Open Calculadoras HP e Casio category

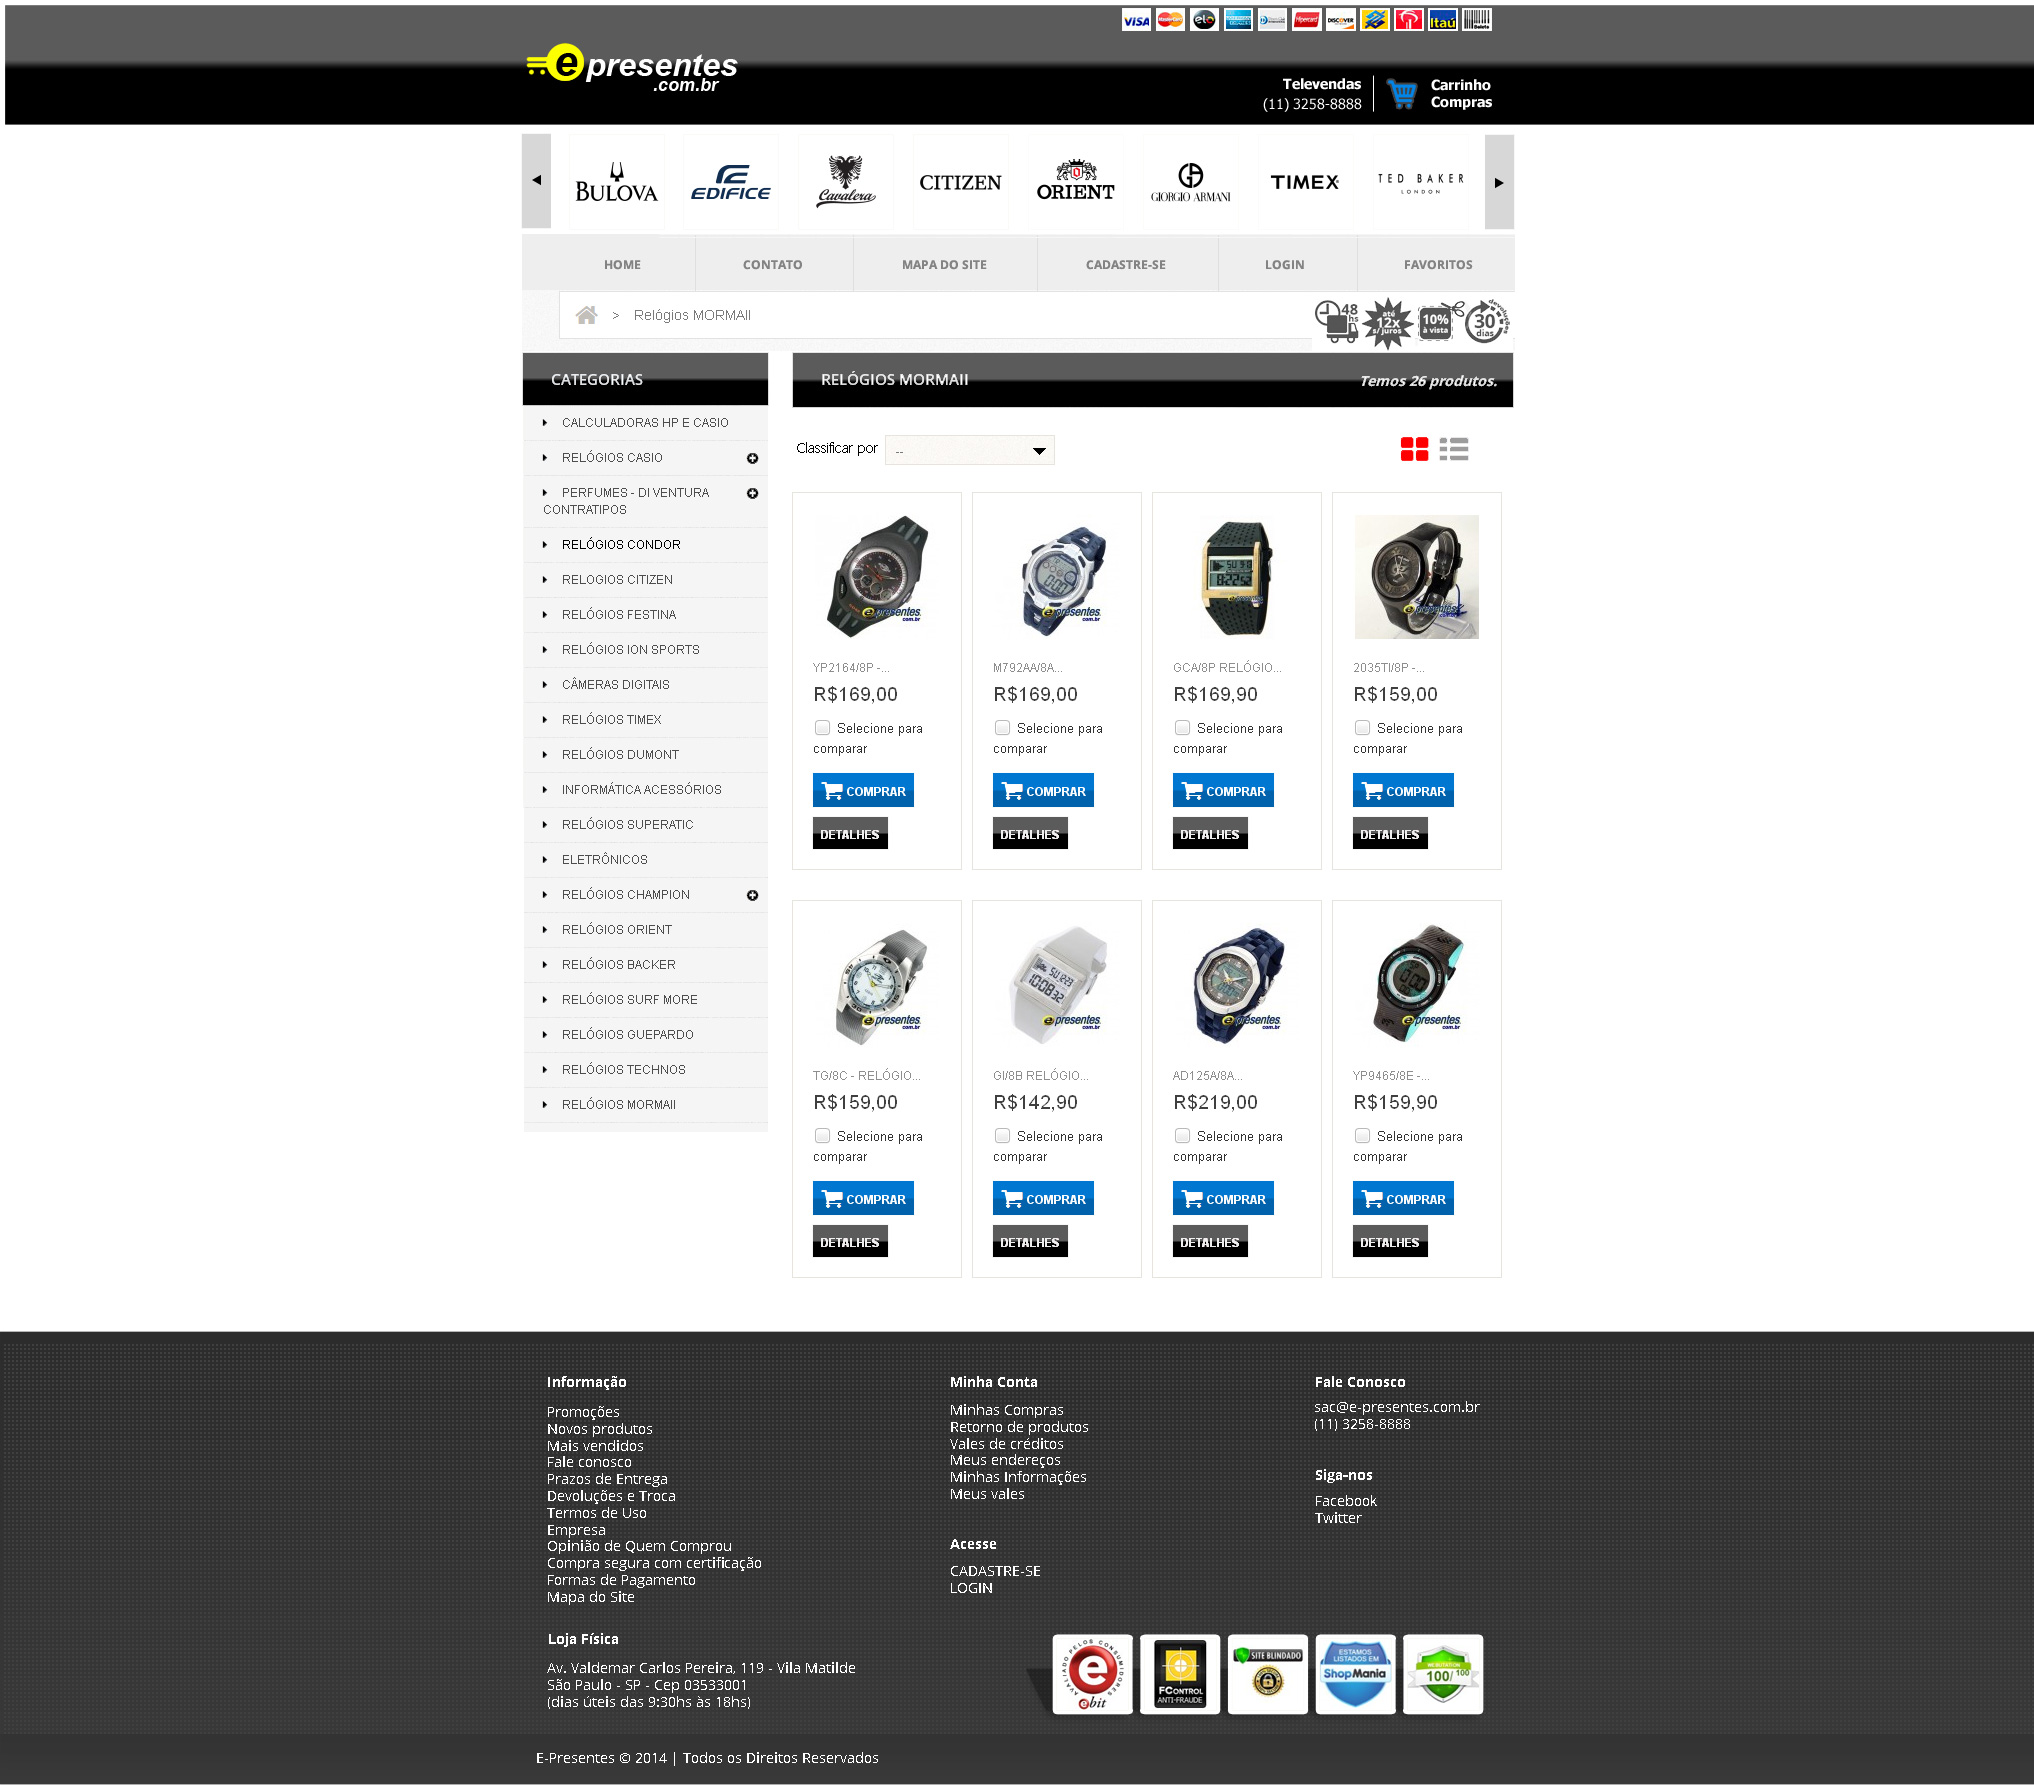645,423
